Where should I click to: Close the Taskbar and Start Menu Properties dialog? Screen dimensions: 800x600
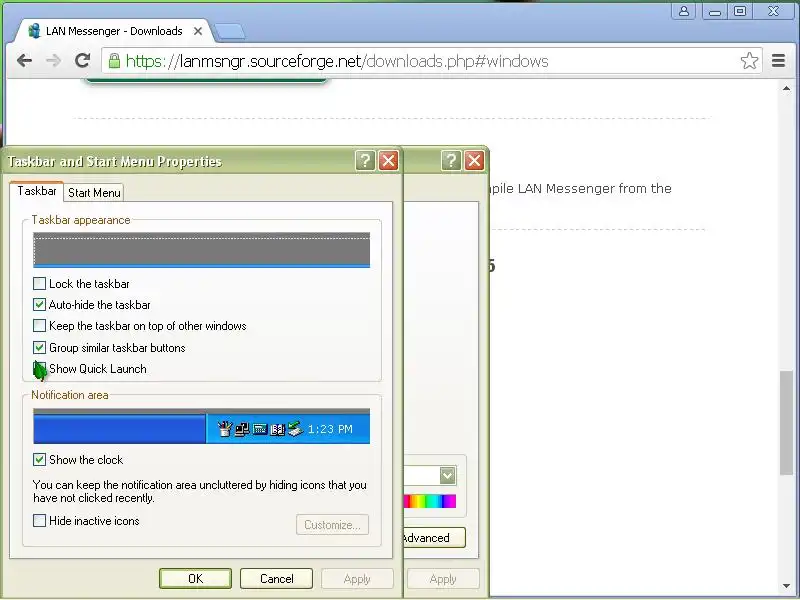(389, 161)
